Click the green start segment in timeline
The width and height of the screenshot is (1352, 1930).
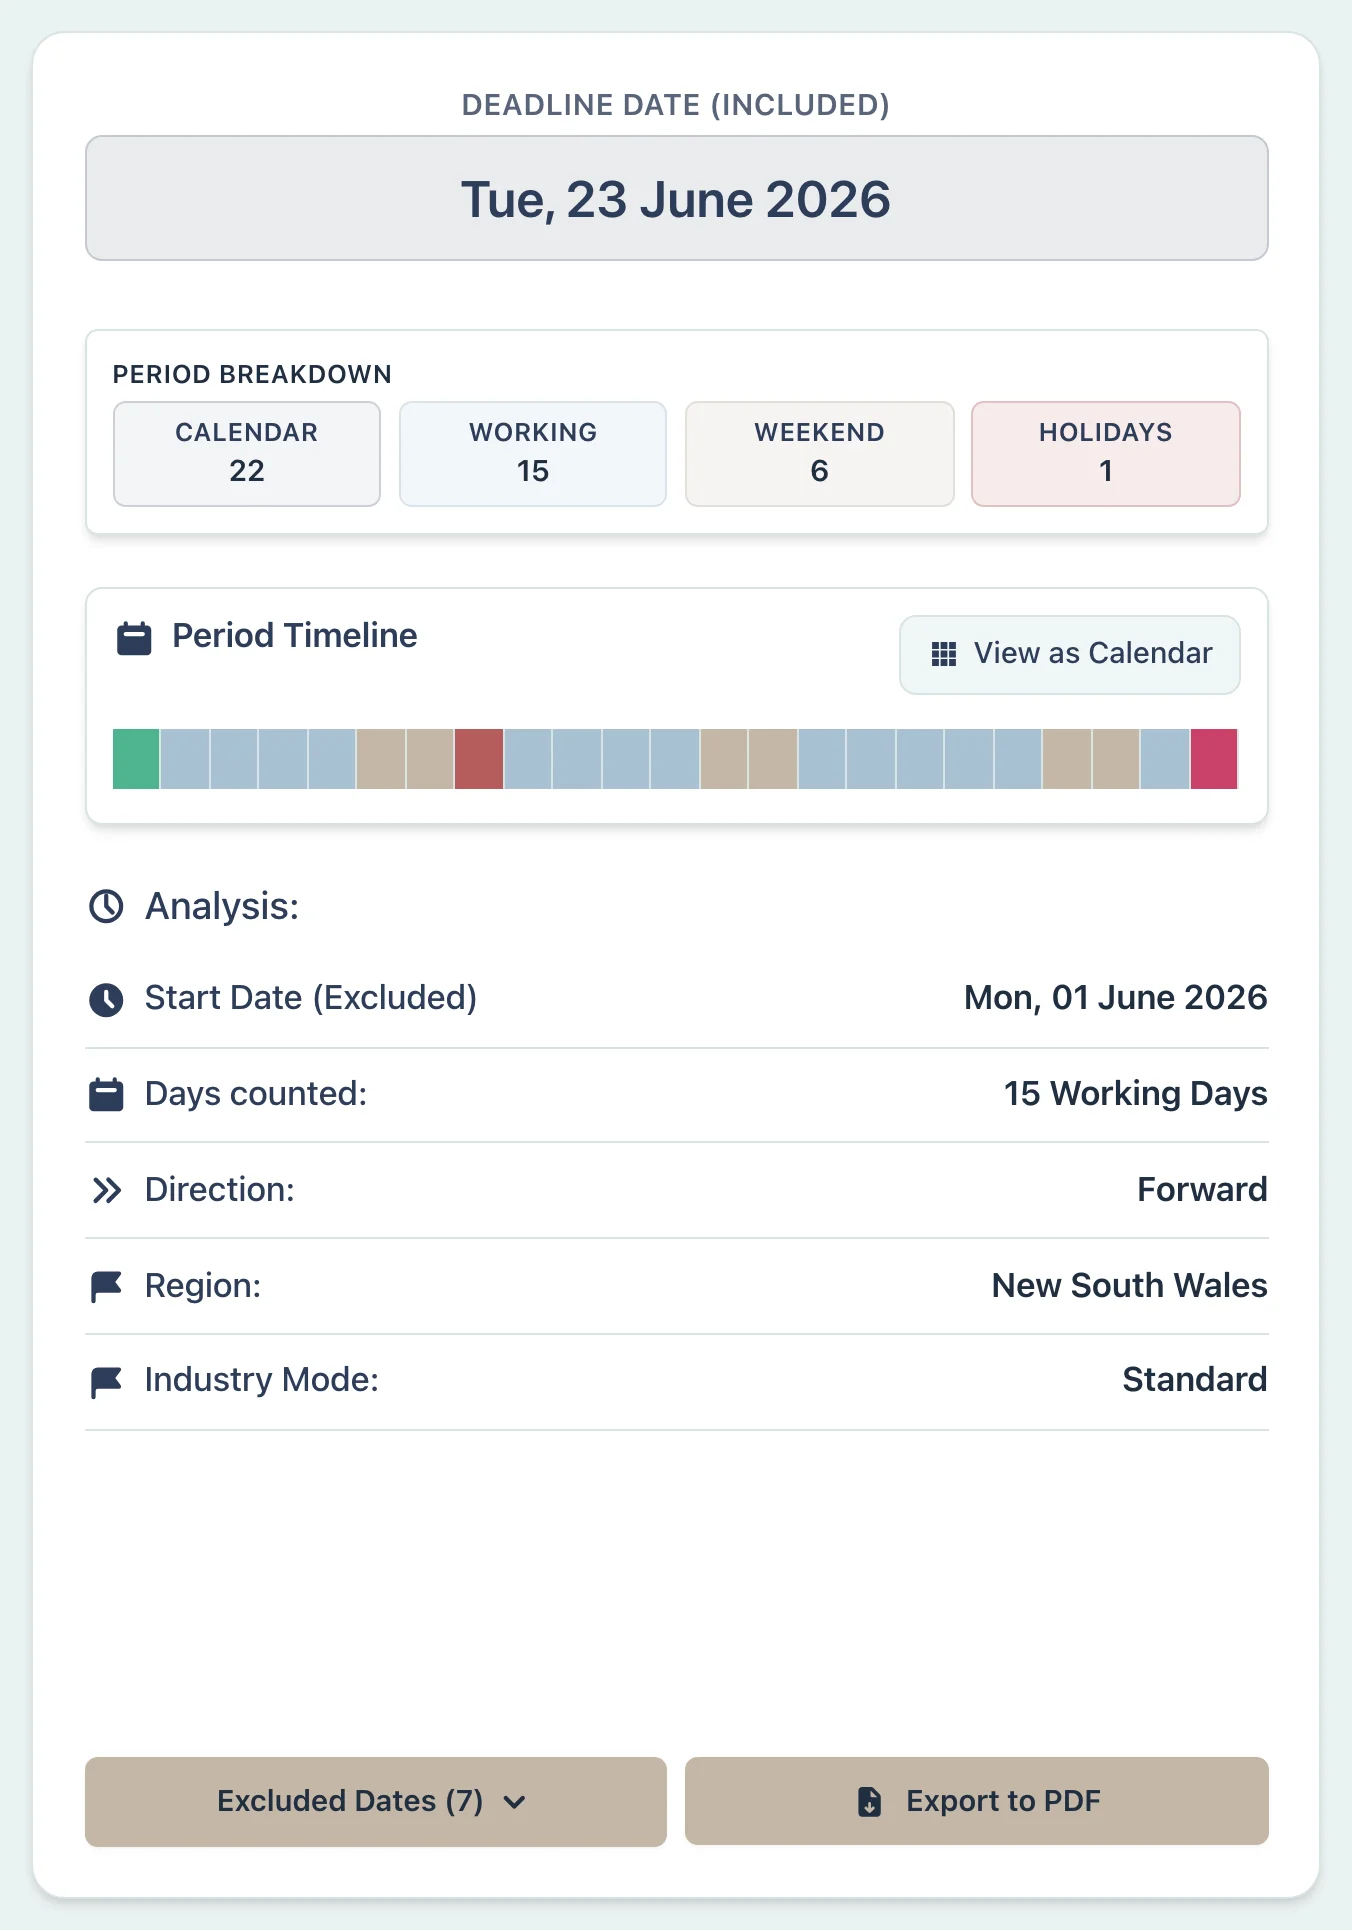point(136,759)
